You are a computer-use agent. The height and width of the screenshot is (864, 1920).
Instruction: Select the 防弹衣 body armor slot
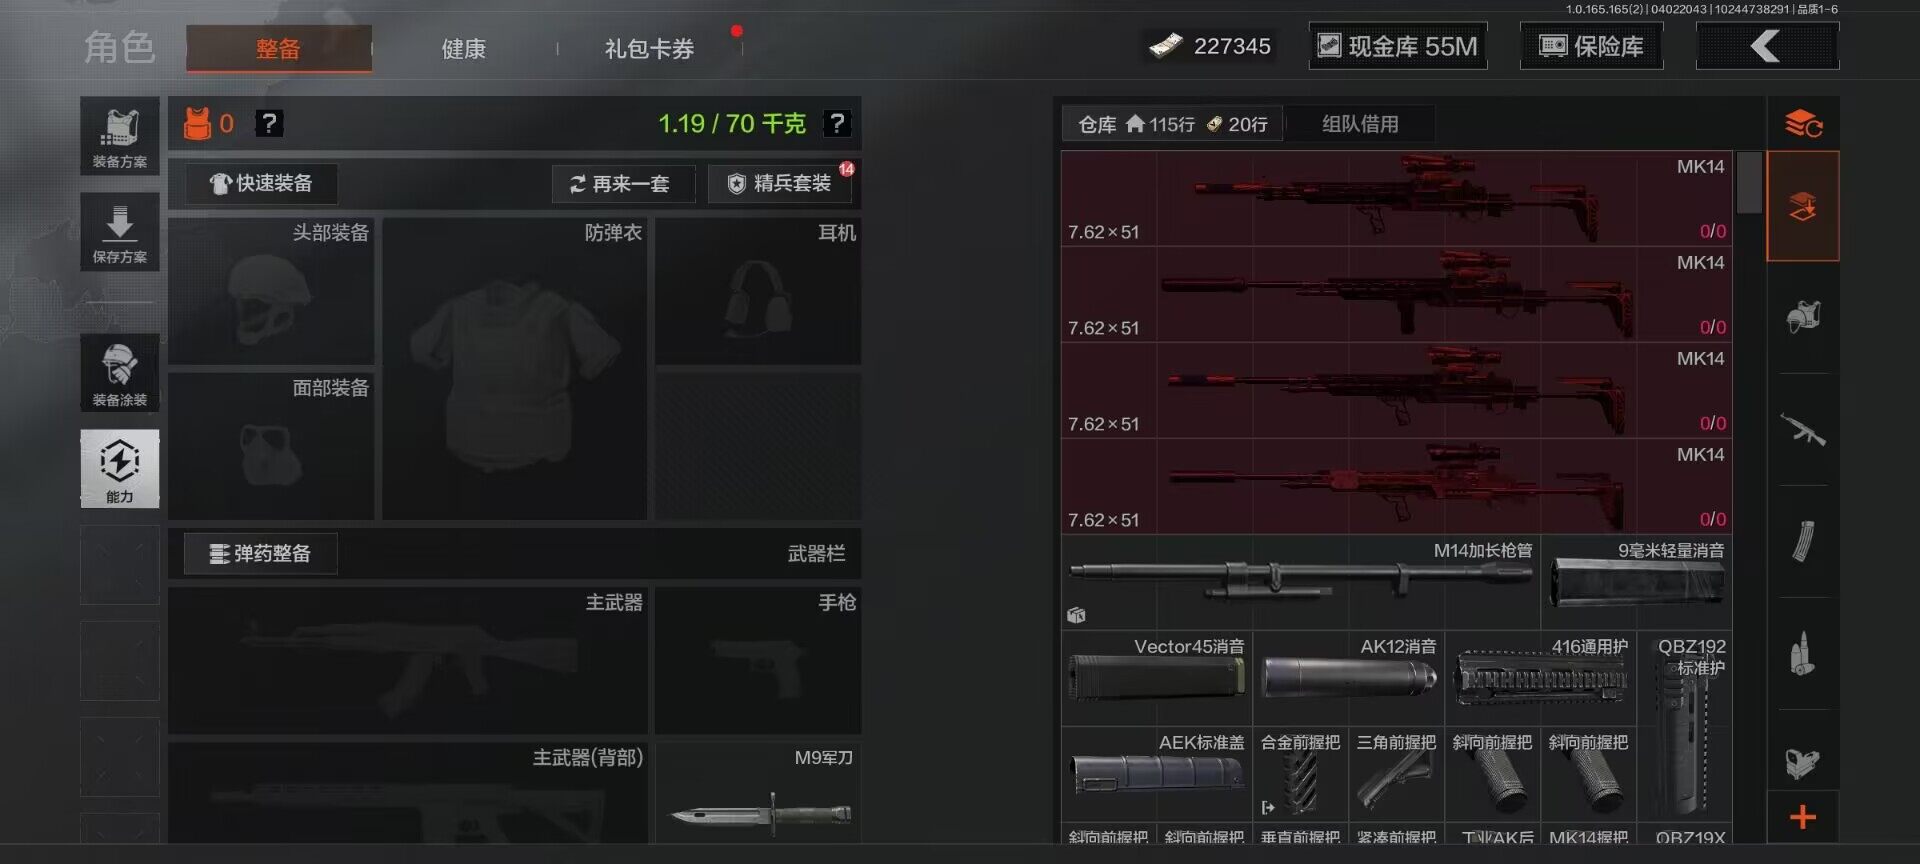click(x=514, y=368)
